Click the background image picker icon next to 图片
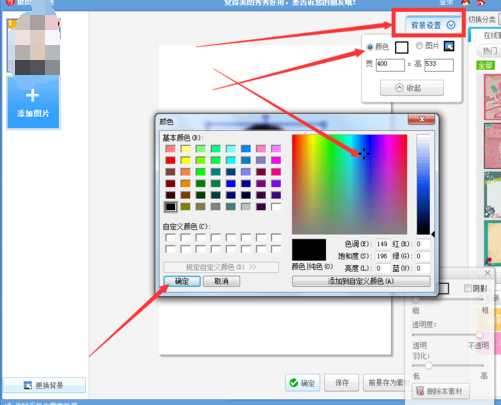The image size is (501, 405). point(449,46)
